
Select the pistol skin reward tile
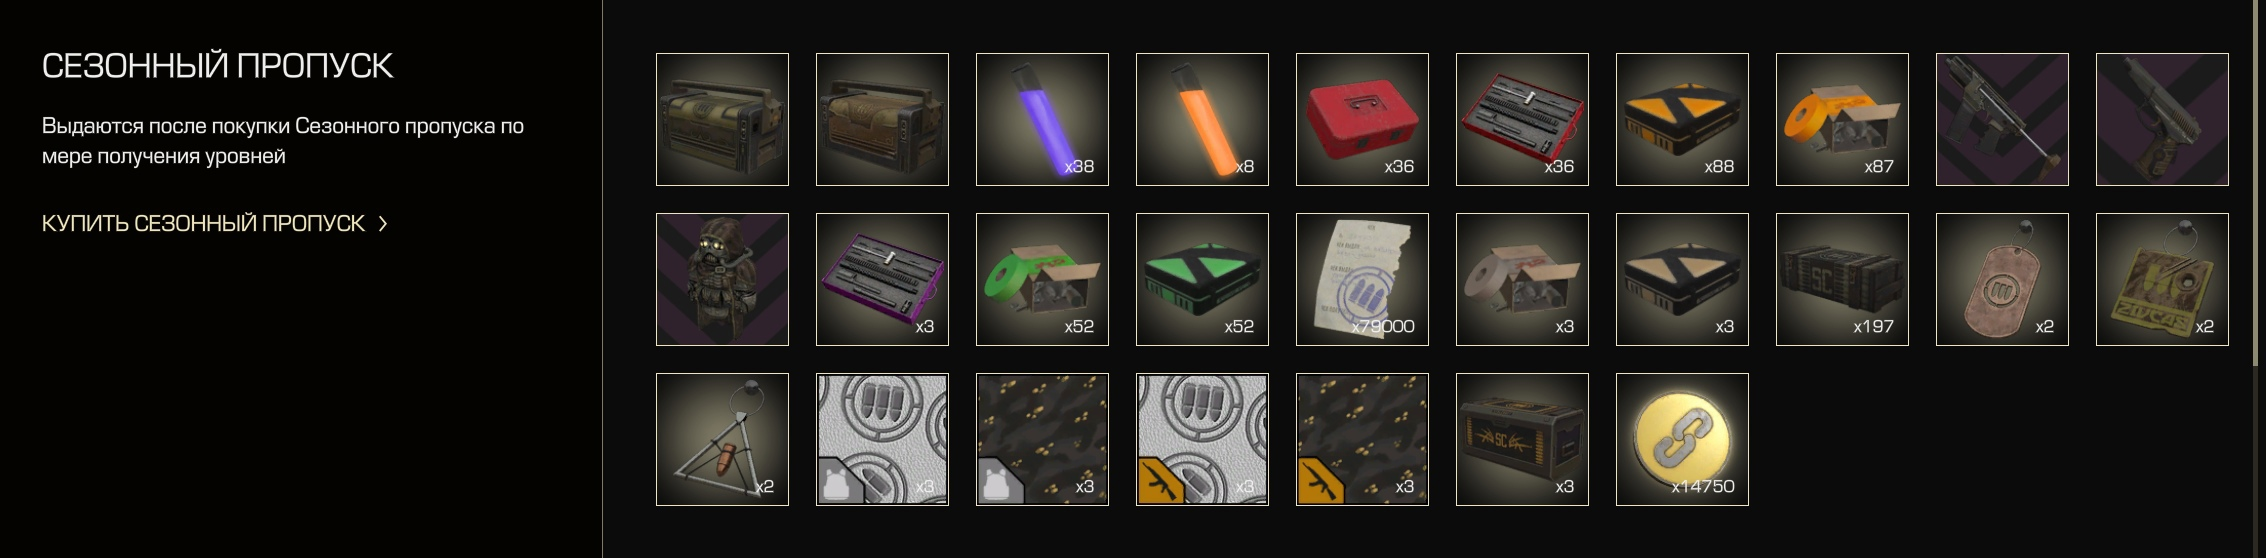click(x=2162, y=119)
